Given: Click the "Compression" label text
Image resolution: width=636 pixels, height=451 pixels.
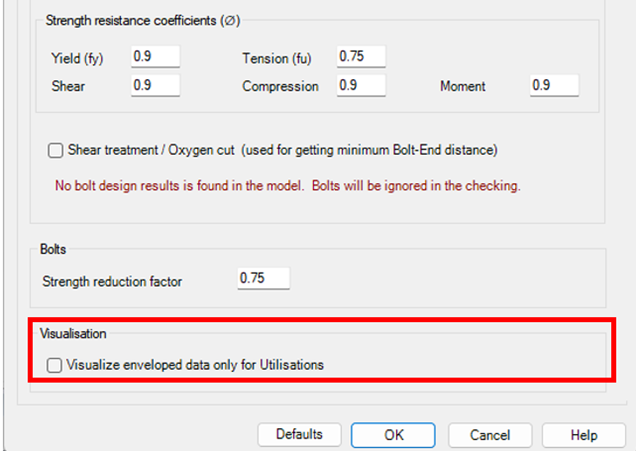Looking at the screenshot, I should click(x=281, y=87).
